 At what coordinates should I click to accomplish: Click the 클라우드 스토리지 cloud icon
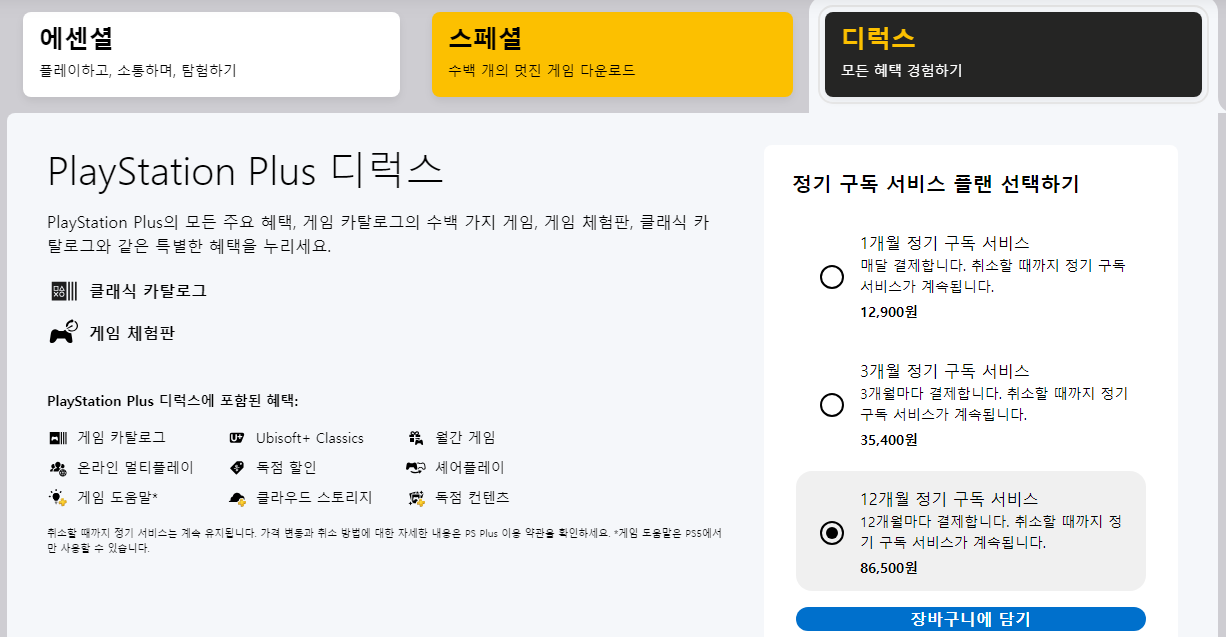(238, 497)
